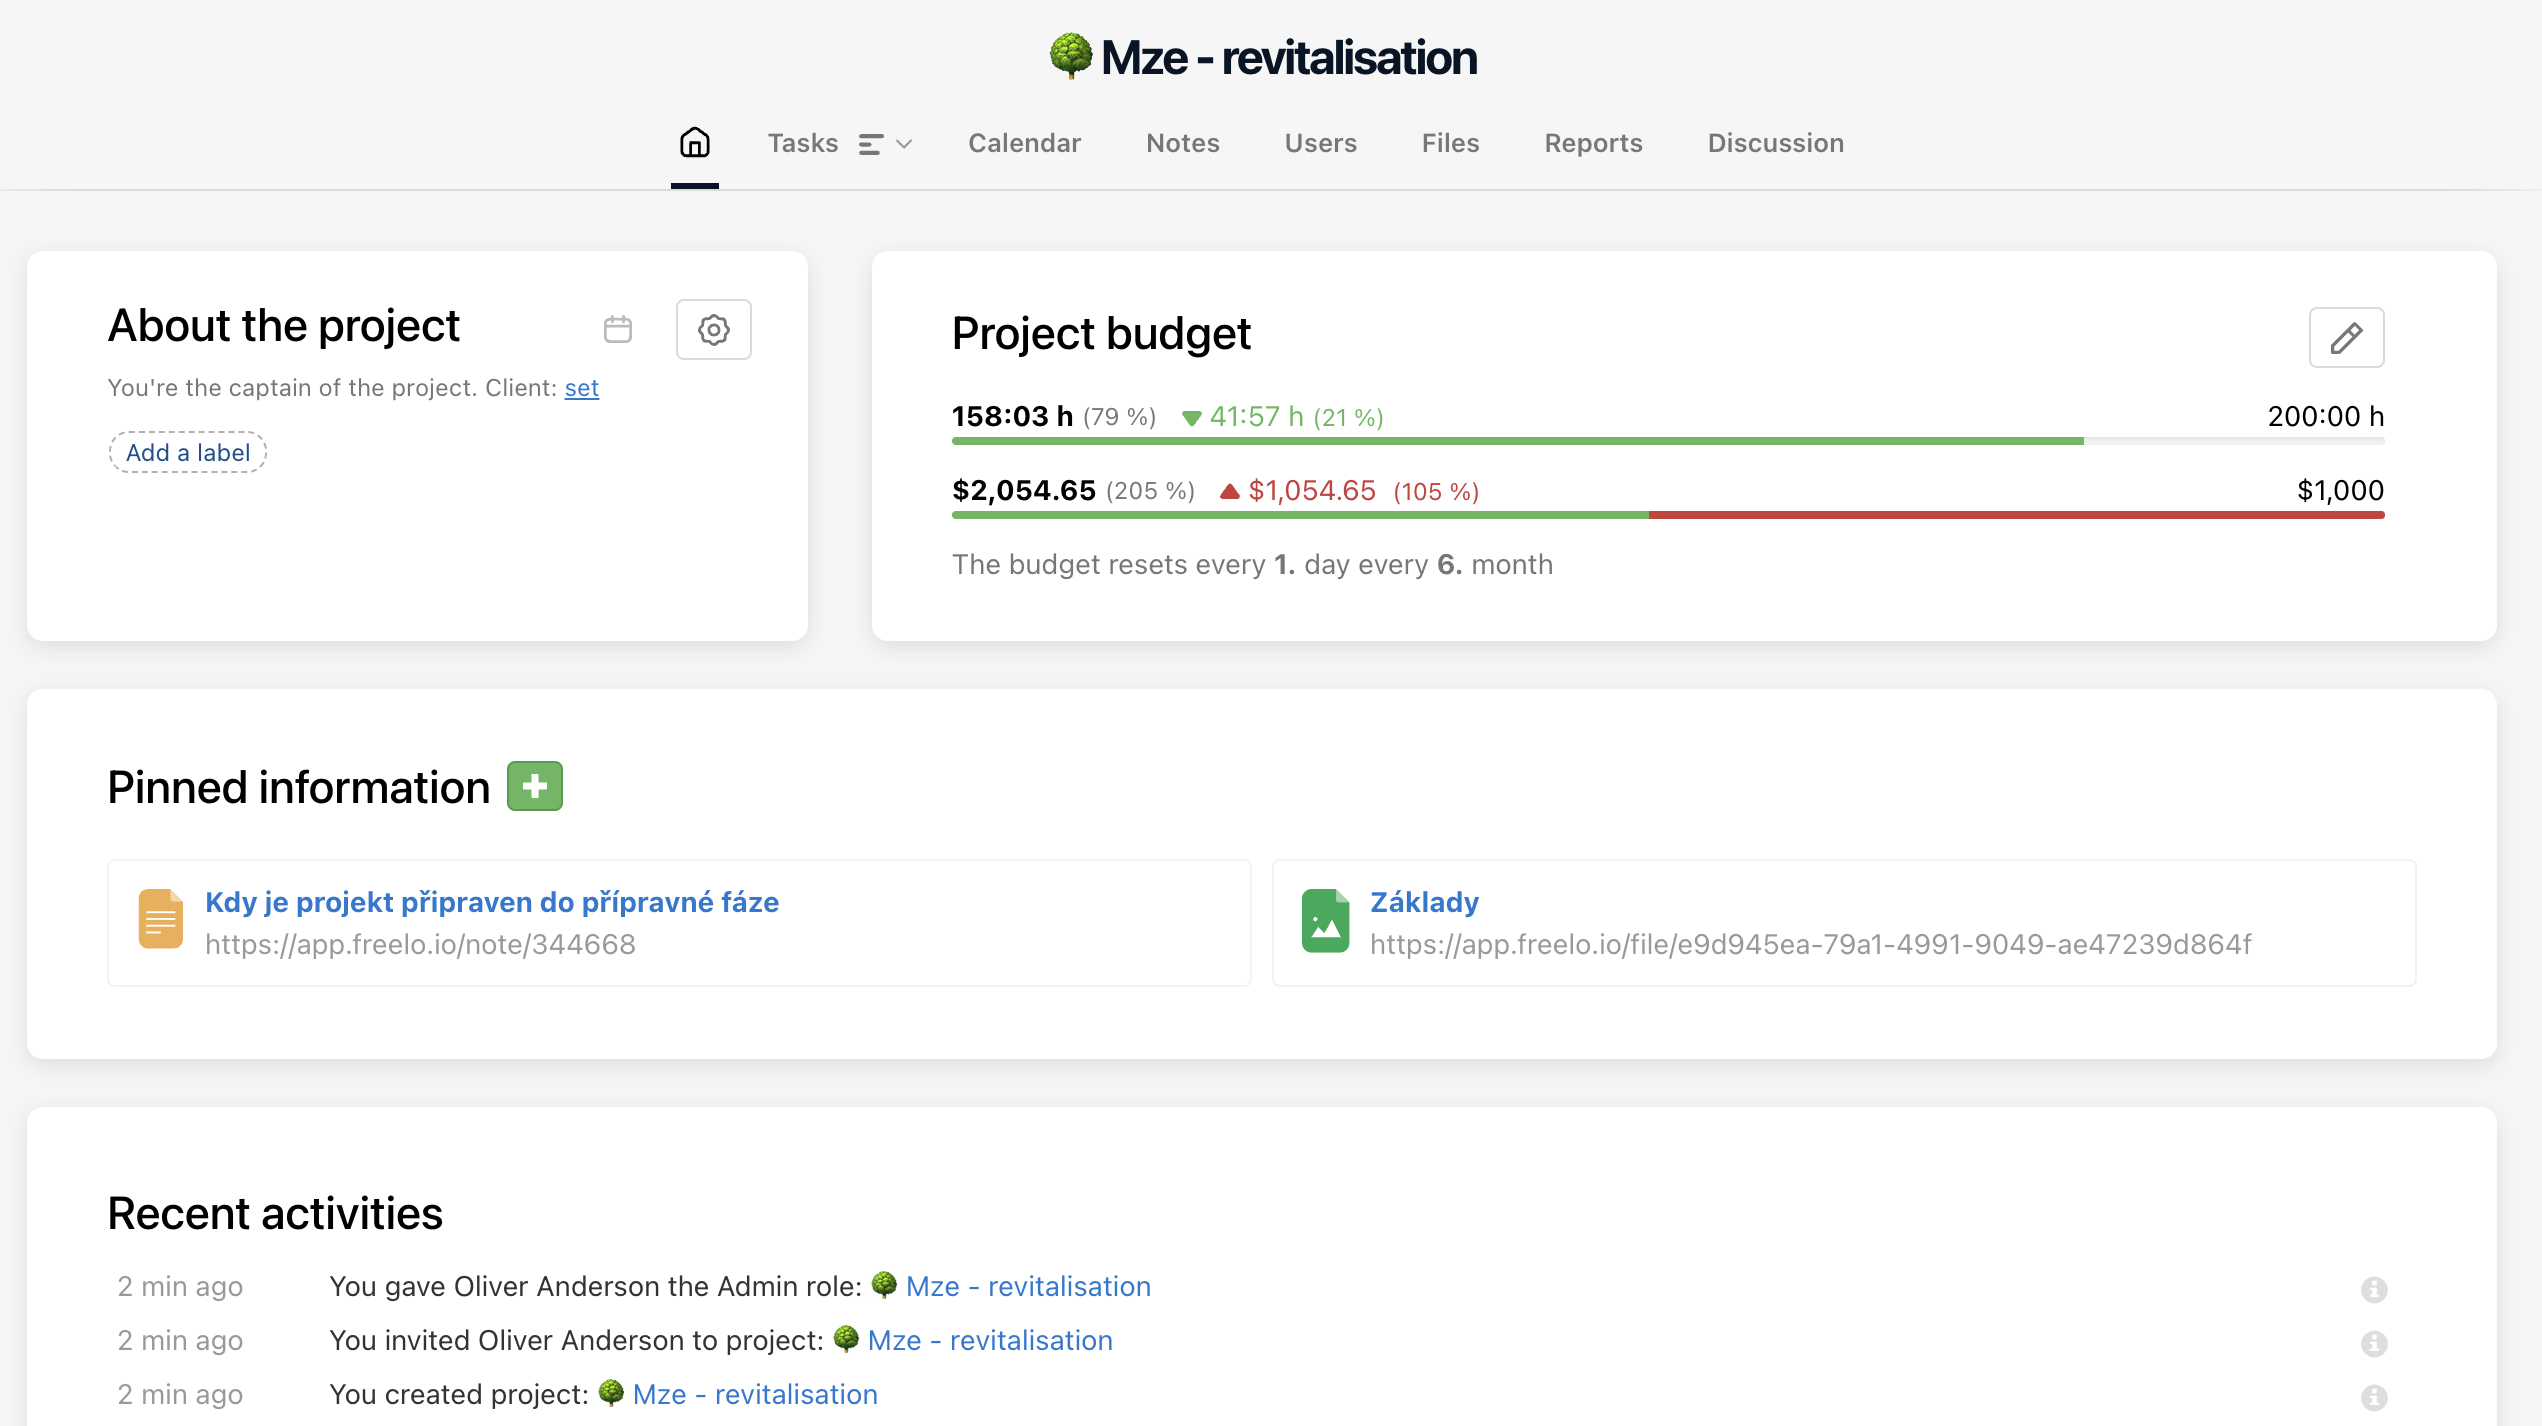Click the Add a label button
The image size is (2542, 1426).
coord(188,452)
